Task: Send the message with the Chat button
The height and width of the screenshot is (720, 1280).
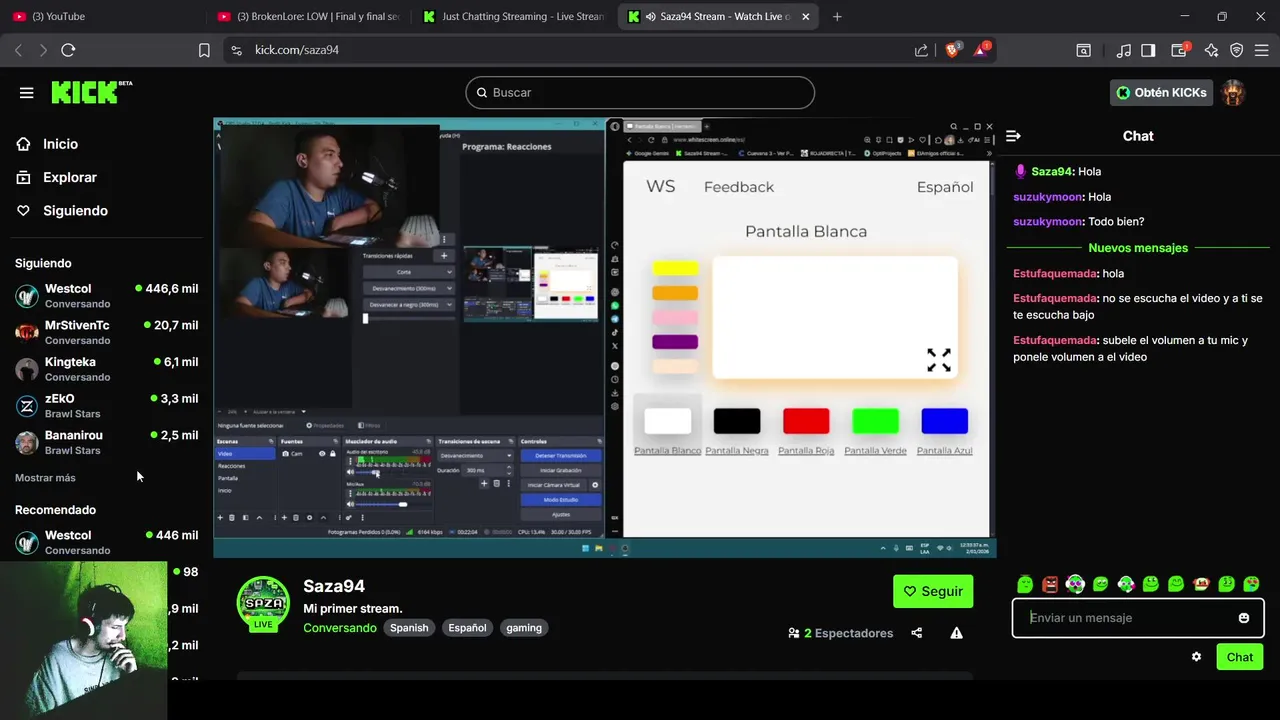Action: click(1240, 657)
